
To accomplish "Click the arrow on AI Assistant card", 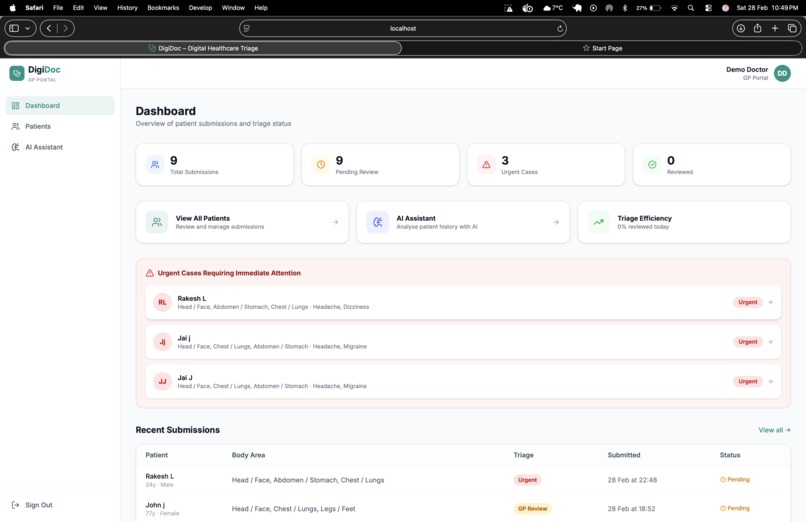I will tap(556, 222).
